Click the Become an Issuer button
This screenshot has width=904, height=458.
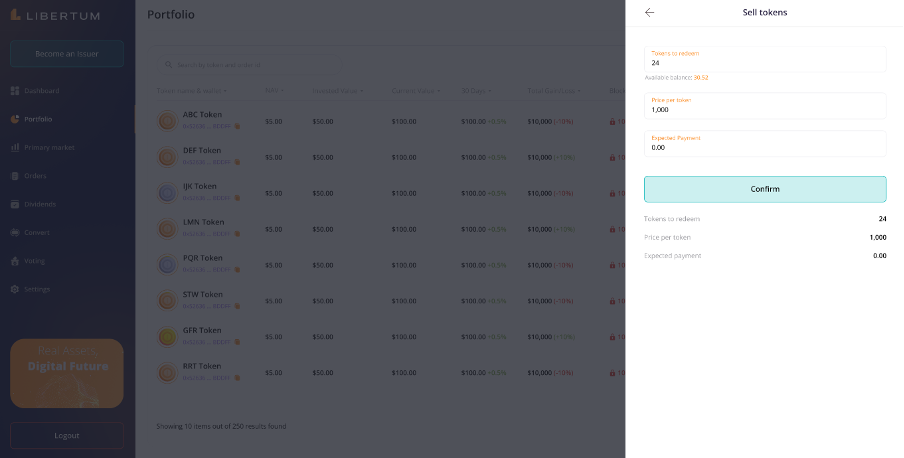click(67, 53)
